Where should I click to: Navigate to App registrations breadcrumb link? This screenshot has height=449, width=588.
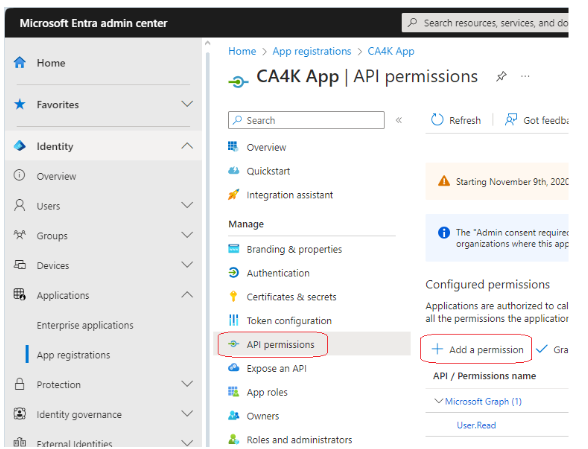(x=312, y=51)
